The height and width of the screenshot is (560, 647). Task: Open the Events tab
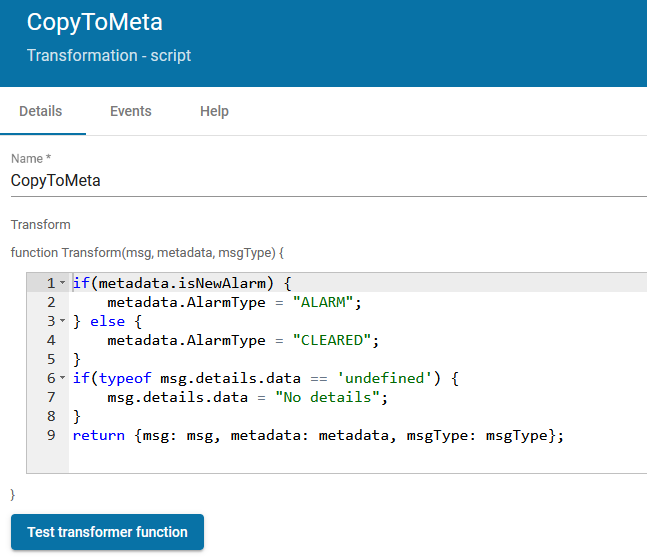[131, 111]
